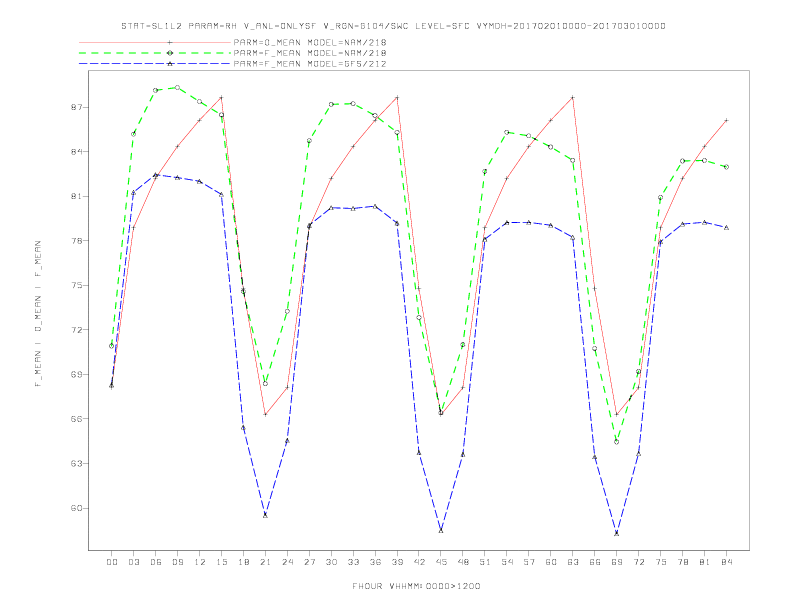792x612 pixels.
Task: Click x-axis forecast hour label 27
Action: (x=309, y=562)
